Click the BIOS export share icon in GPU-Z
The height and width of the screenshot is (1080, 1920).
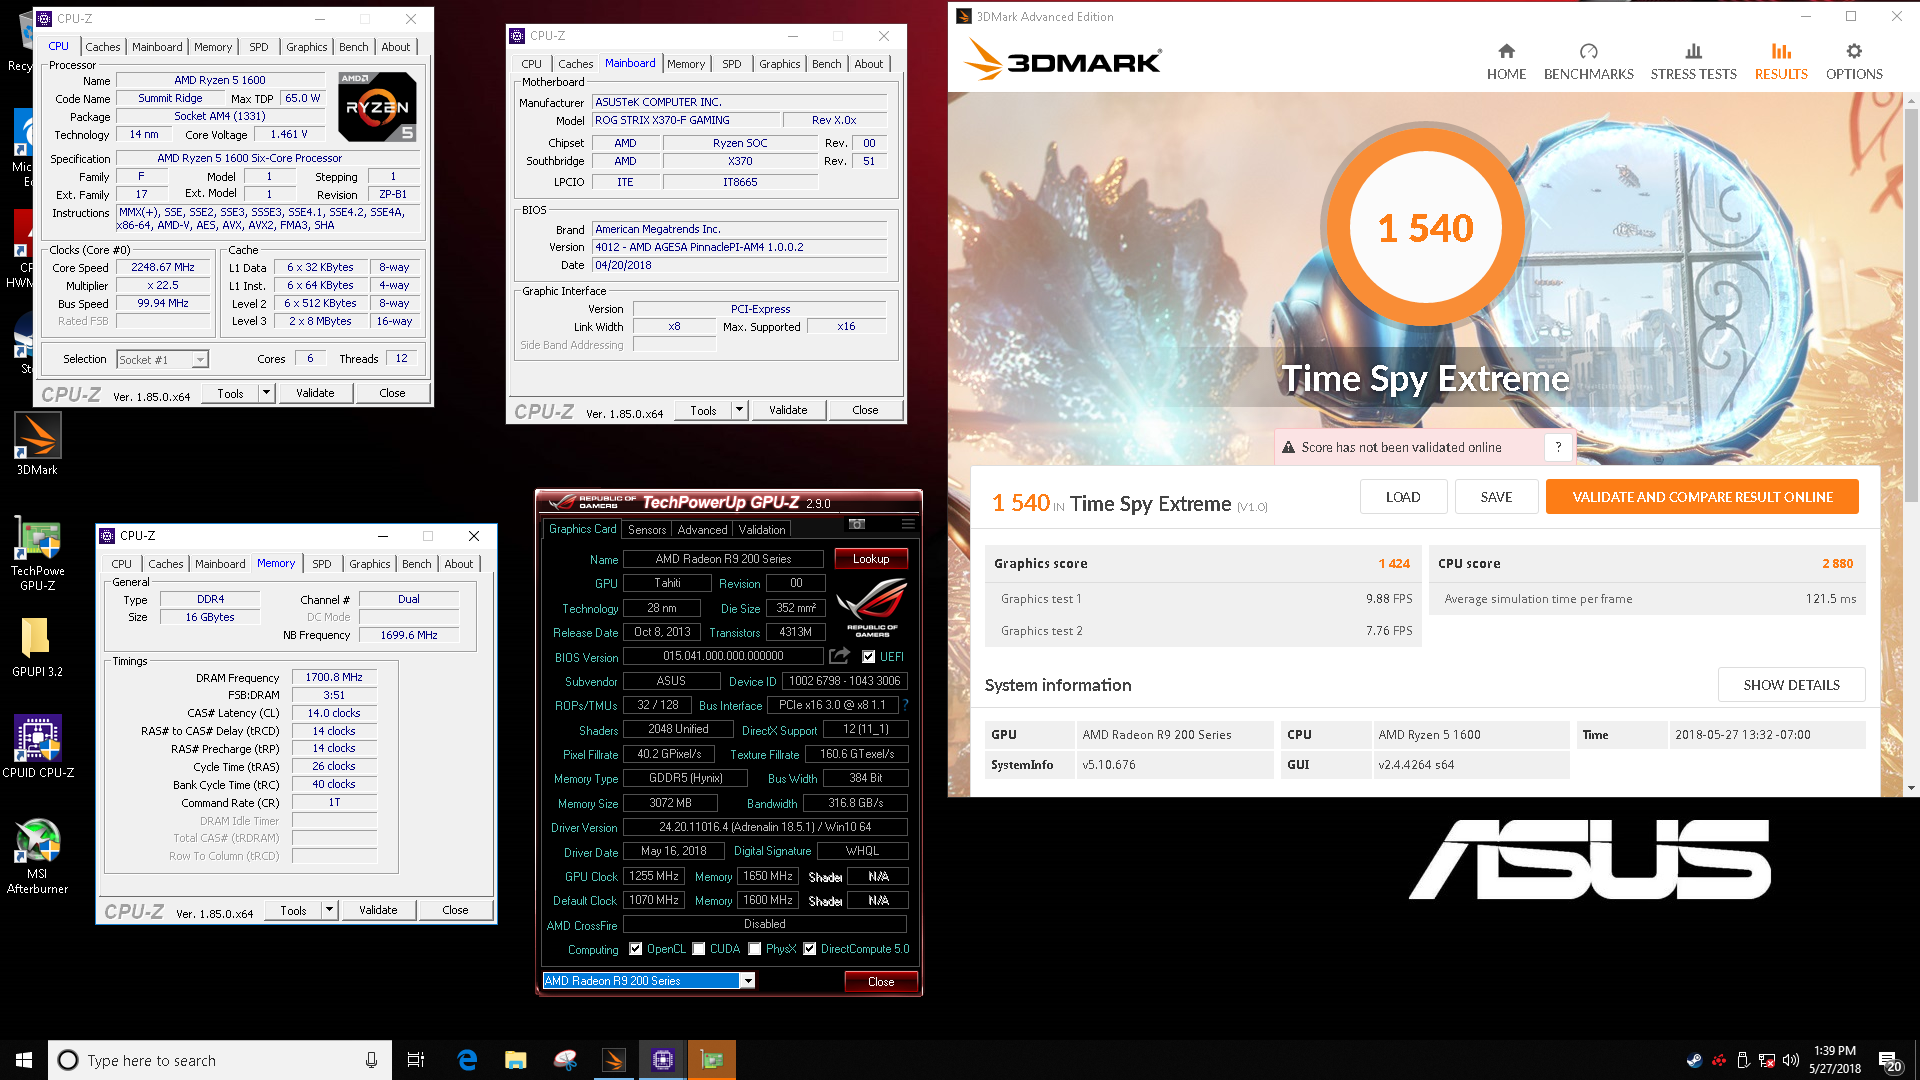click(x=839, y=656)
